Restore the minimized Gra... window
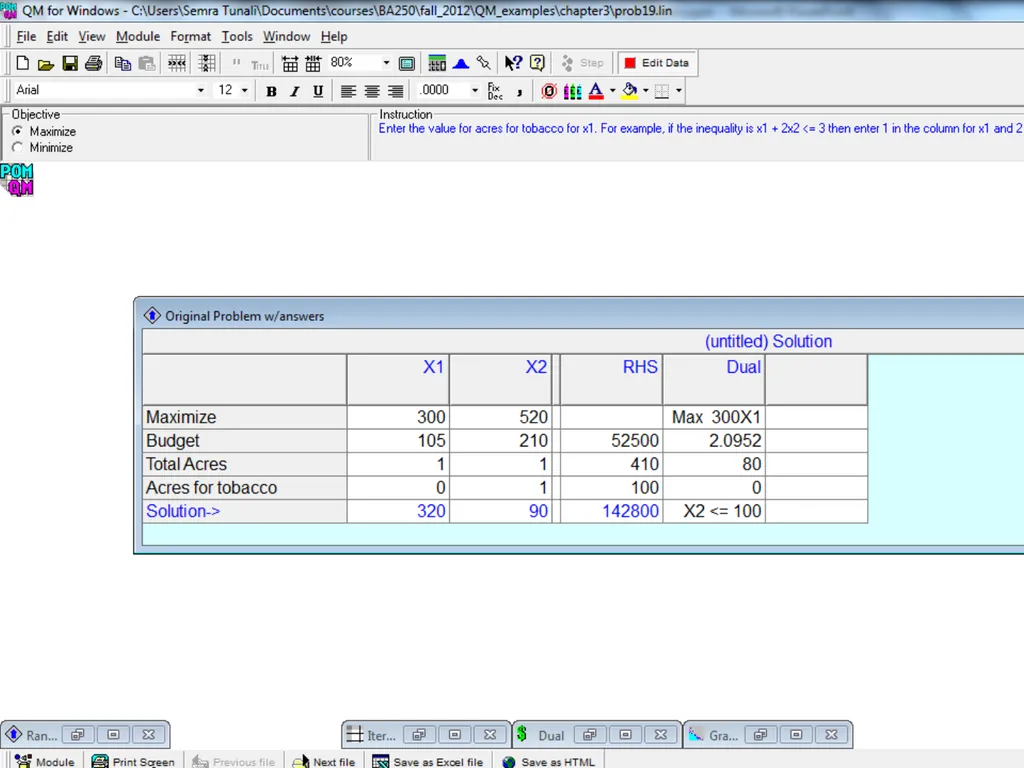 tap(760, 735)
